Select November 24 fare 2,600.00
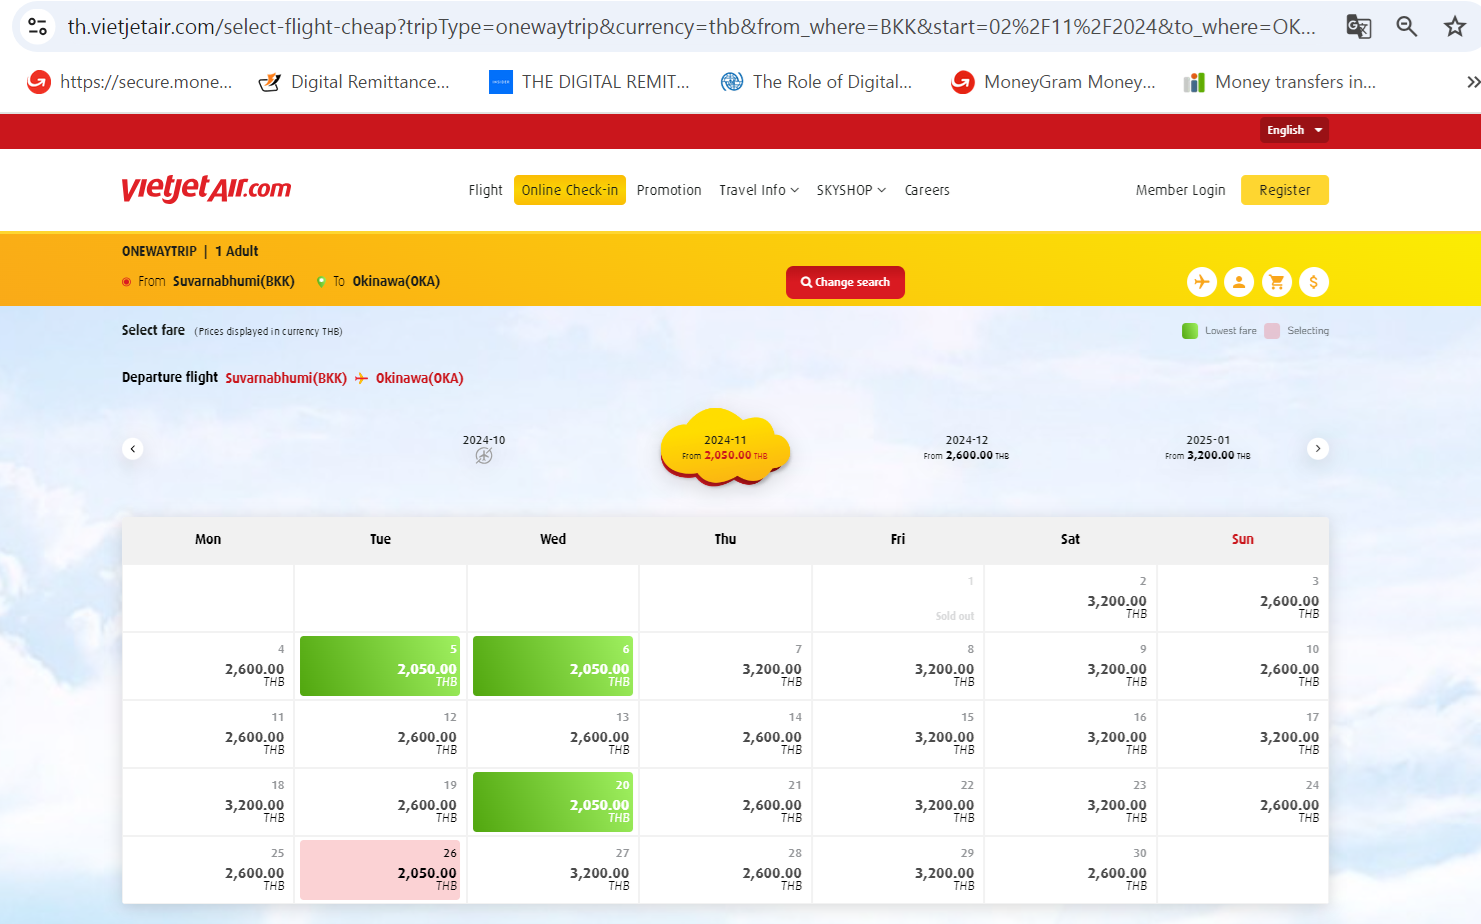Viewport: 1481px width, 924px height. click(x=1243, y=802)
